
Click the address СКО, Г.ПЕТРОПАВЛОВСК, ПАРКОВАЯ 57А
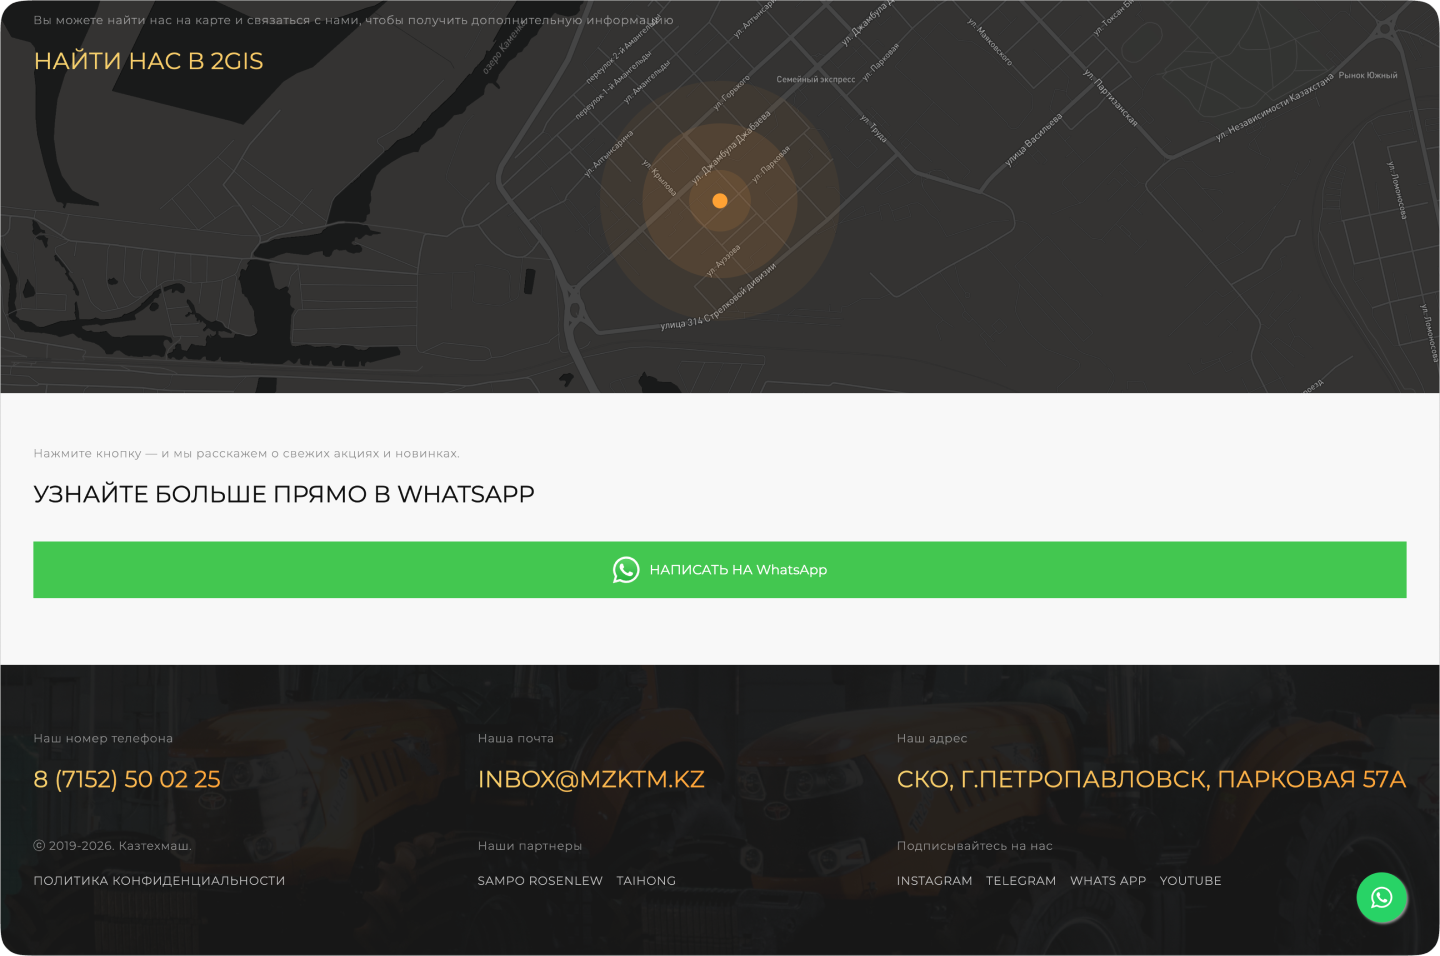1151,779
